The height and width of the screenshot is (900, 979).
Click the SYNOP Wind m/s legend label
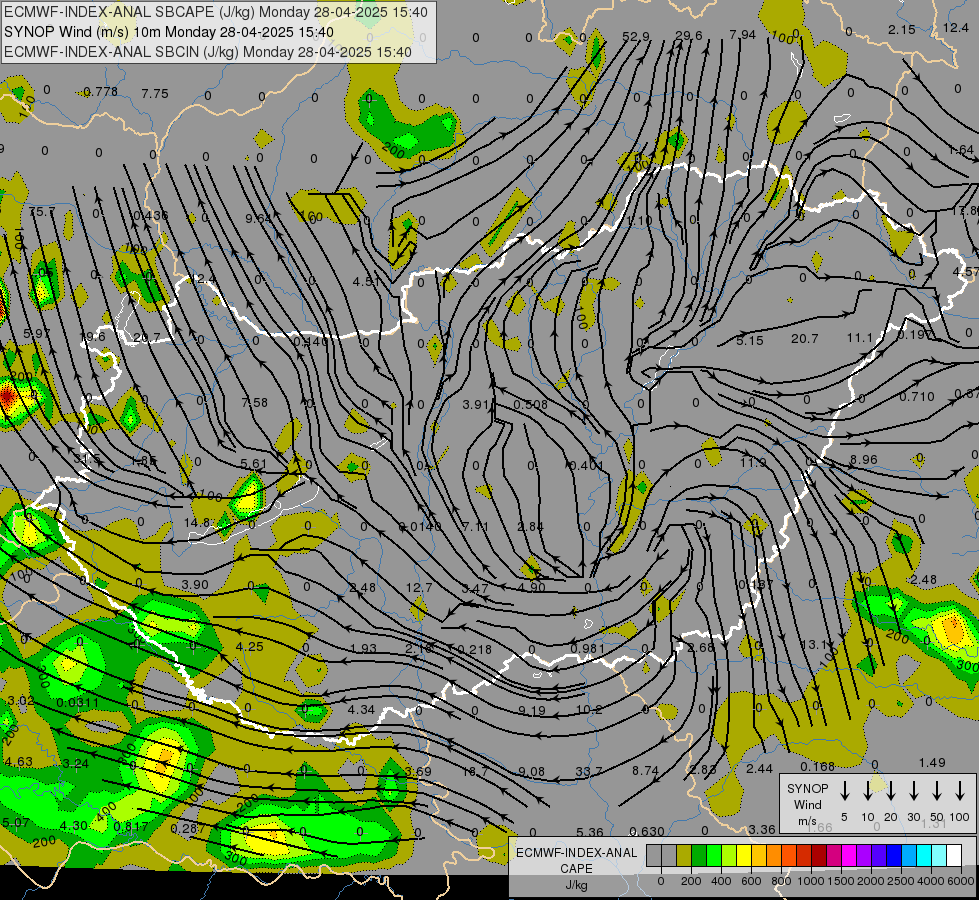[x=807, y=804]
